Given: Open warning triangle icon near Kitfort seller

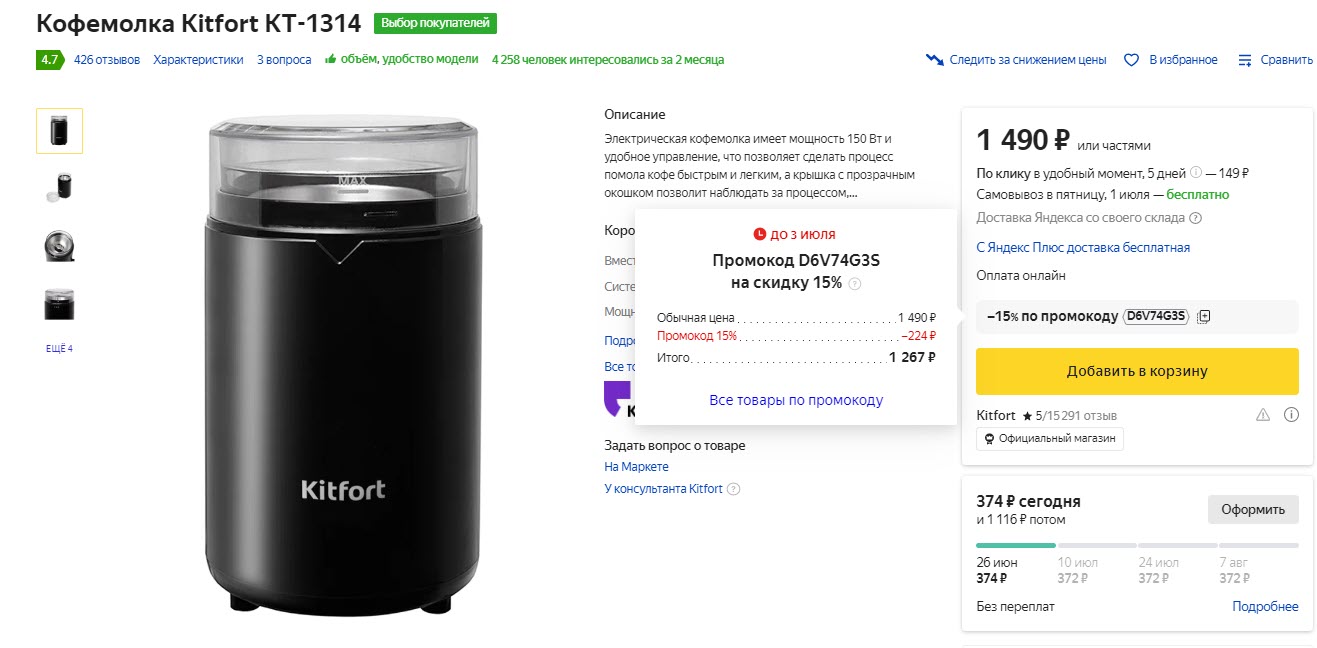Looking at the screenshot, I should tap(1262, 415).
